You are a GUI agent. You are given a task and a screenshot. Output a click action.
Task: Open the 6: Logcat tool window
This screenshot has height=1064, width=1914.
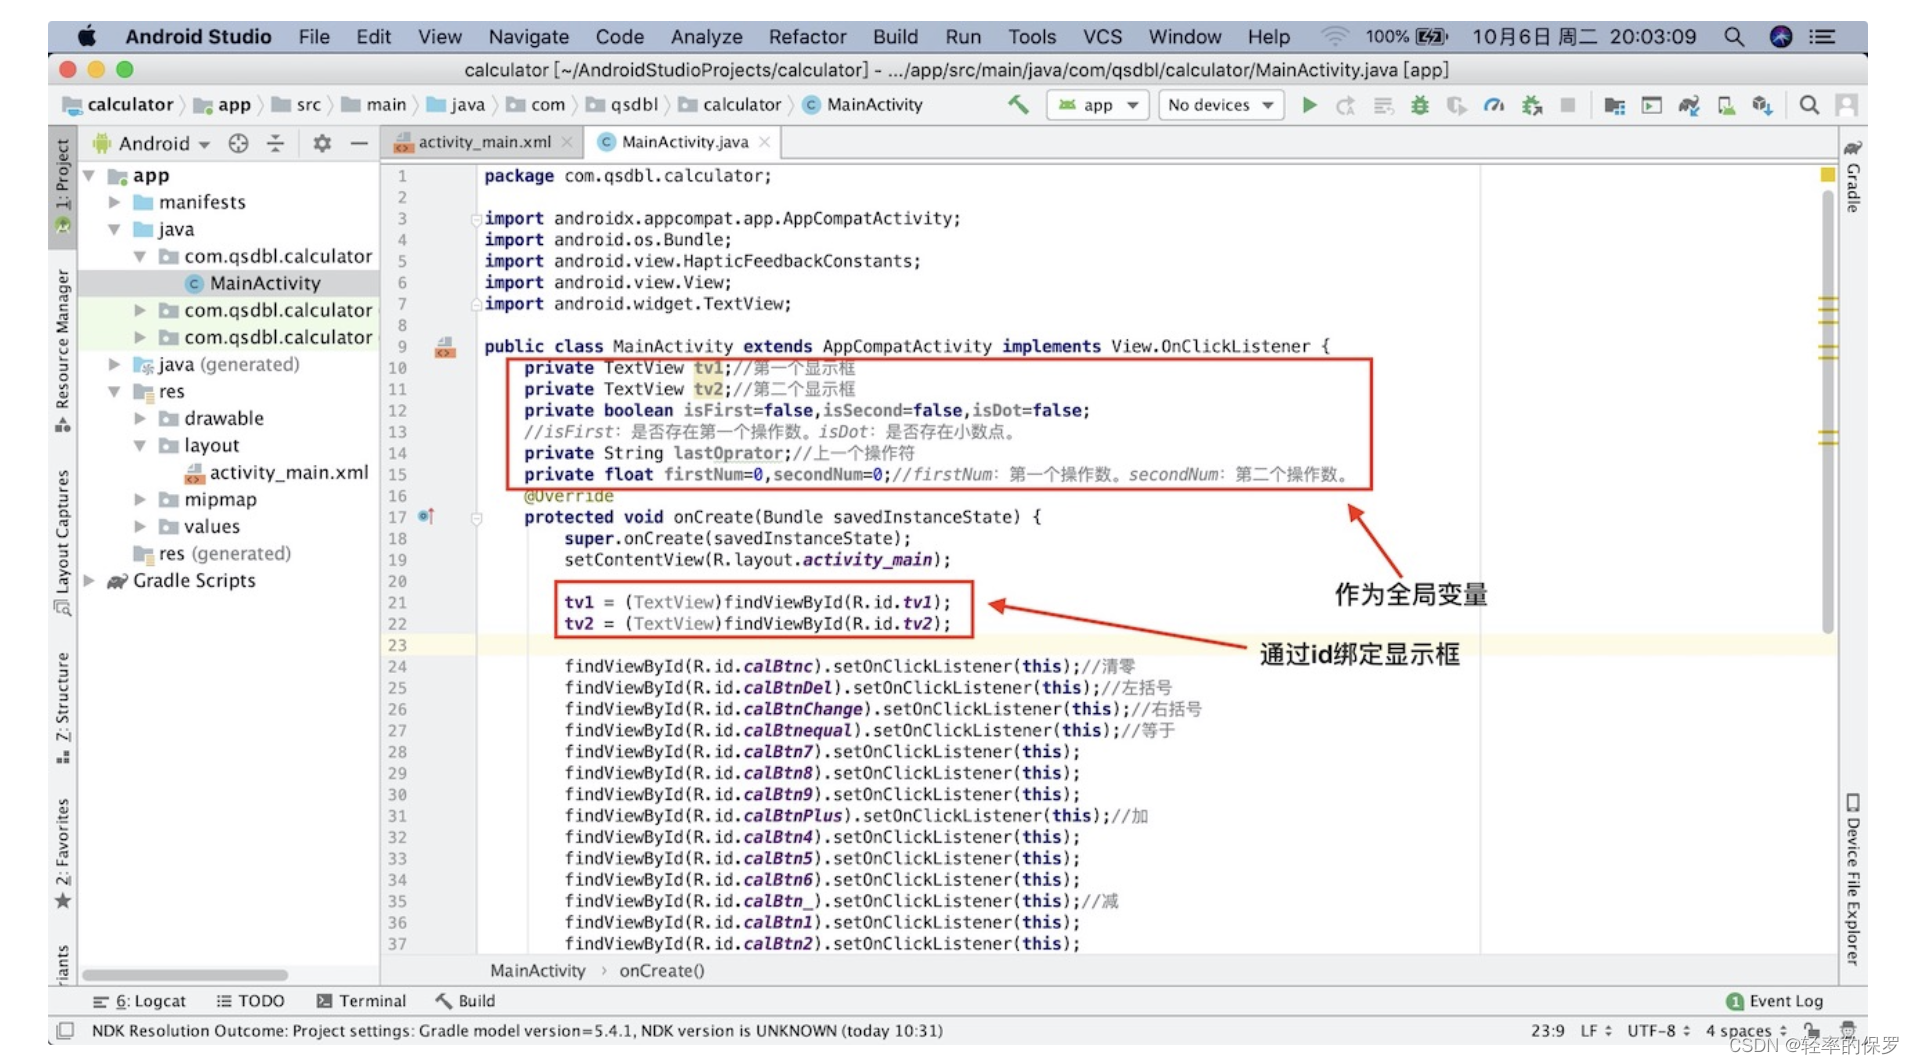coord(139,1001)
